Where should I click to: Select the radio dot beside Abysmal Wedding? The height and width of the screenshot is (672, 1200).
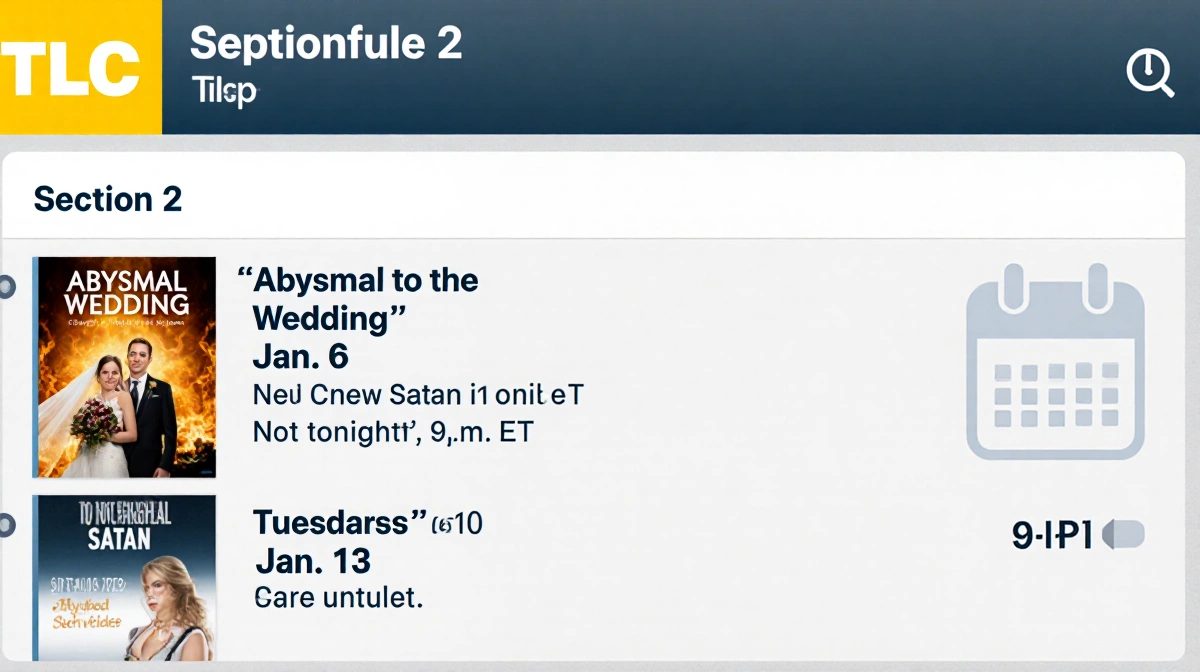6,288
